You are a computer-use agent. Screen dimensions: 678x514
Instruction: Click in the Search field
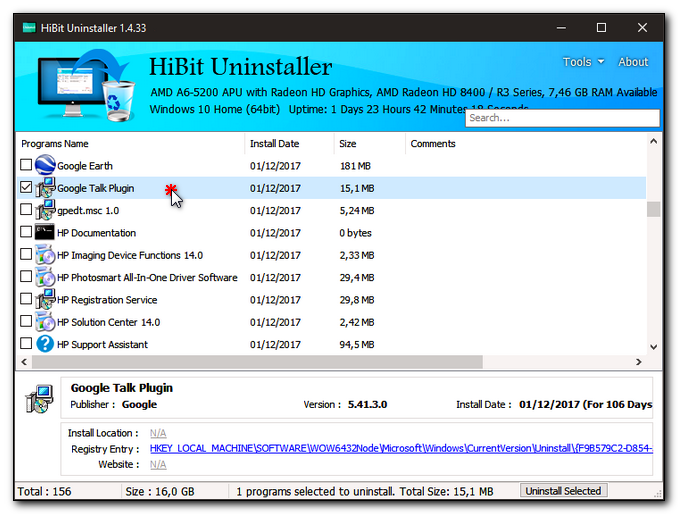click(563, 118)
